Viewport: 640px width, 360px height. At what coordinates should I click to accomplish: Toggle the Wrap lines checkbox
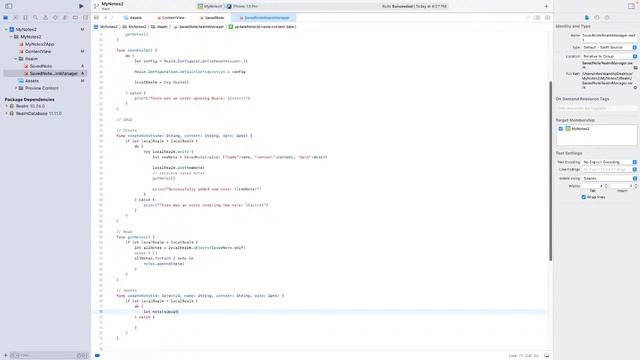click(x=584, y=197)
